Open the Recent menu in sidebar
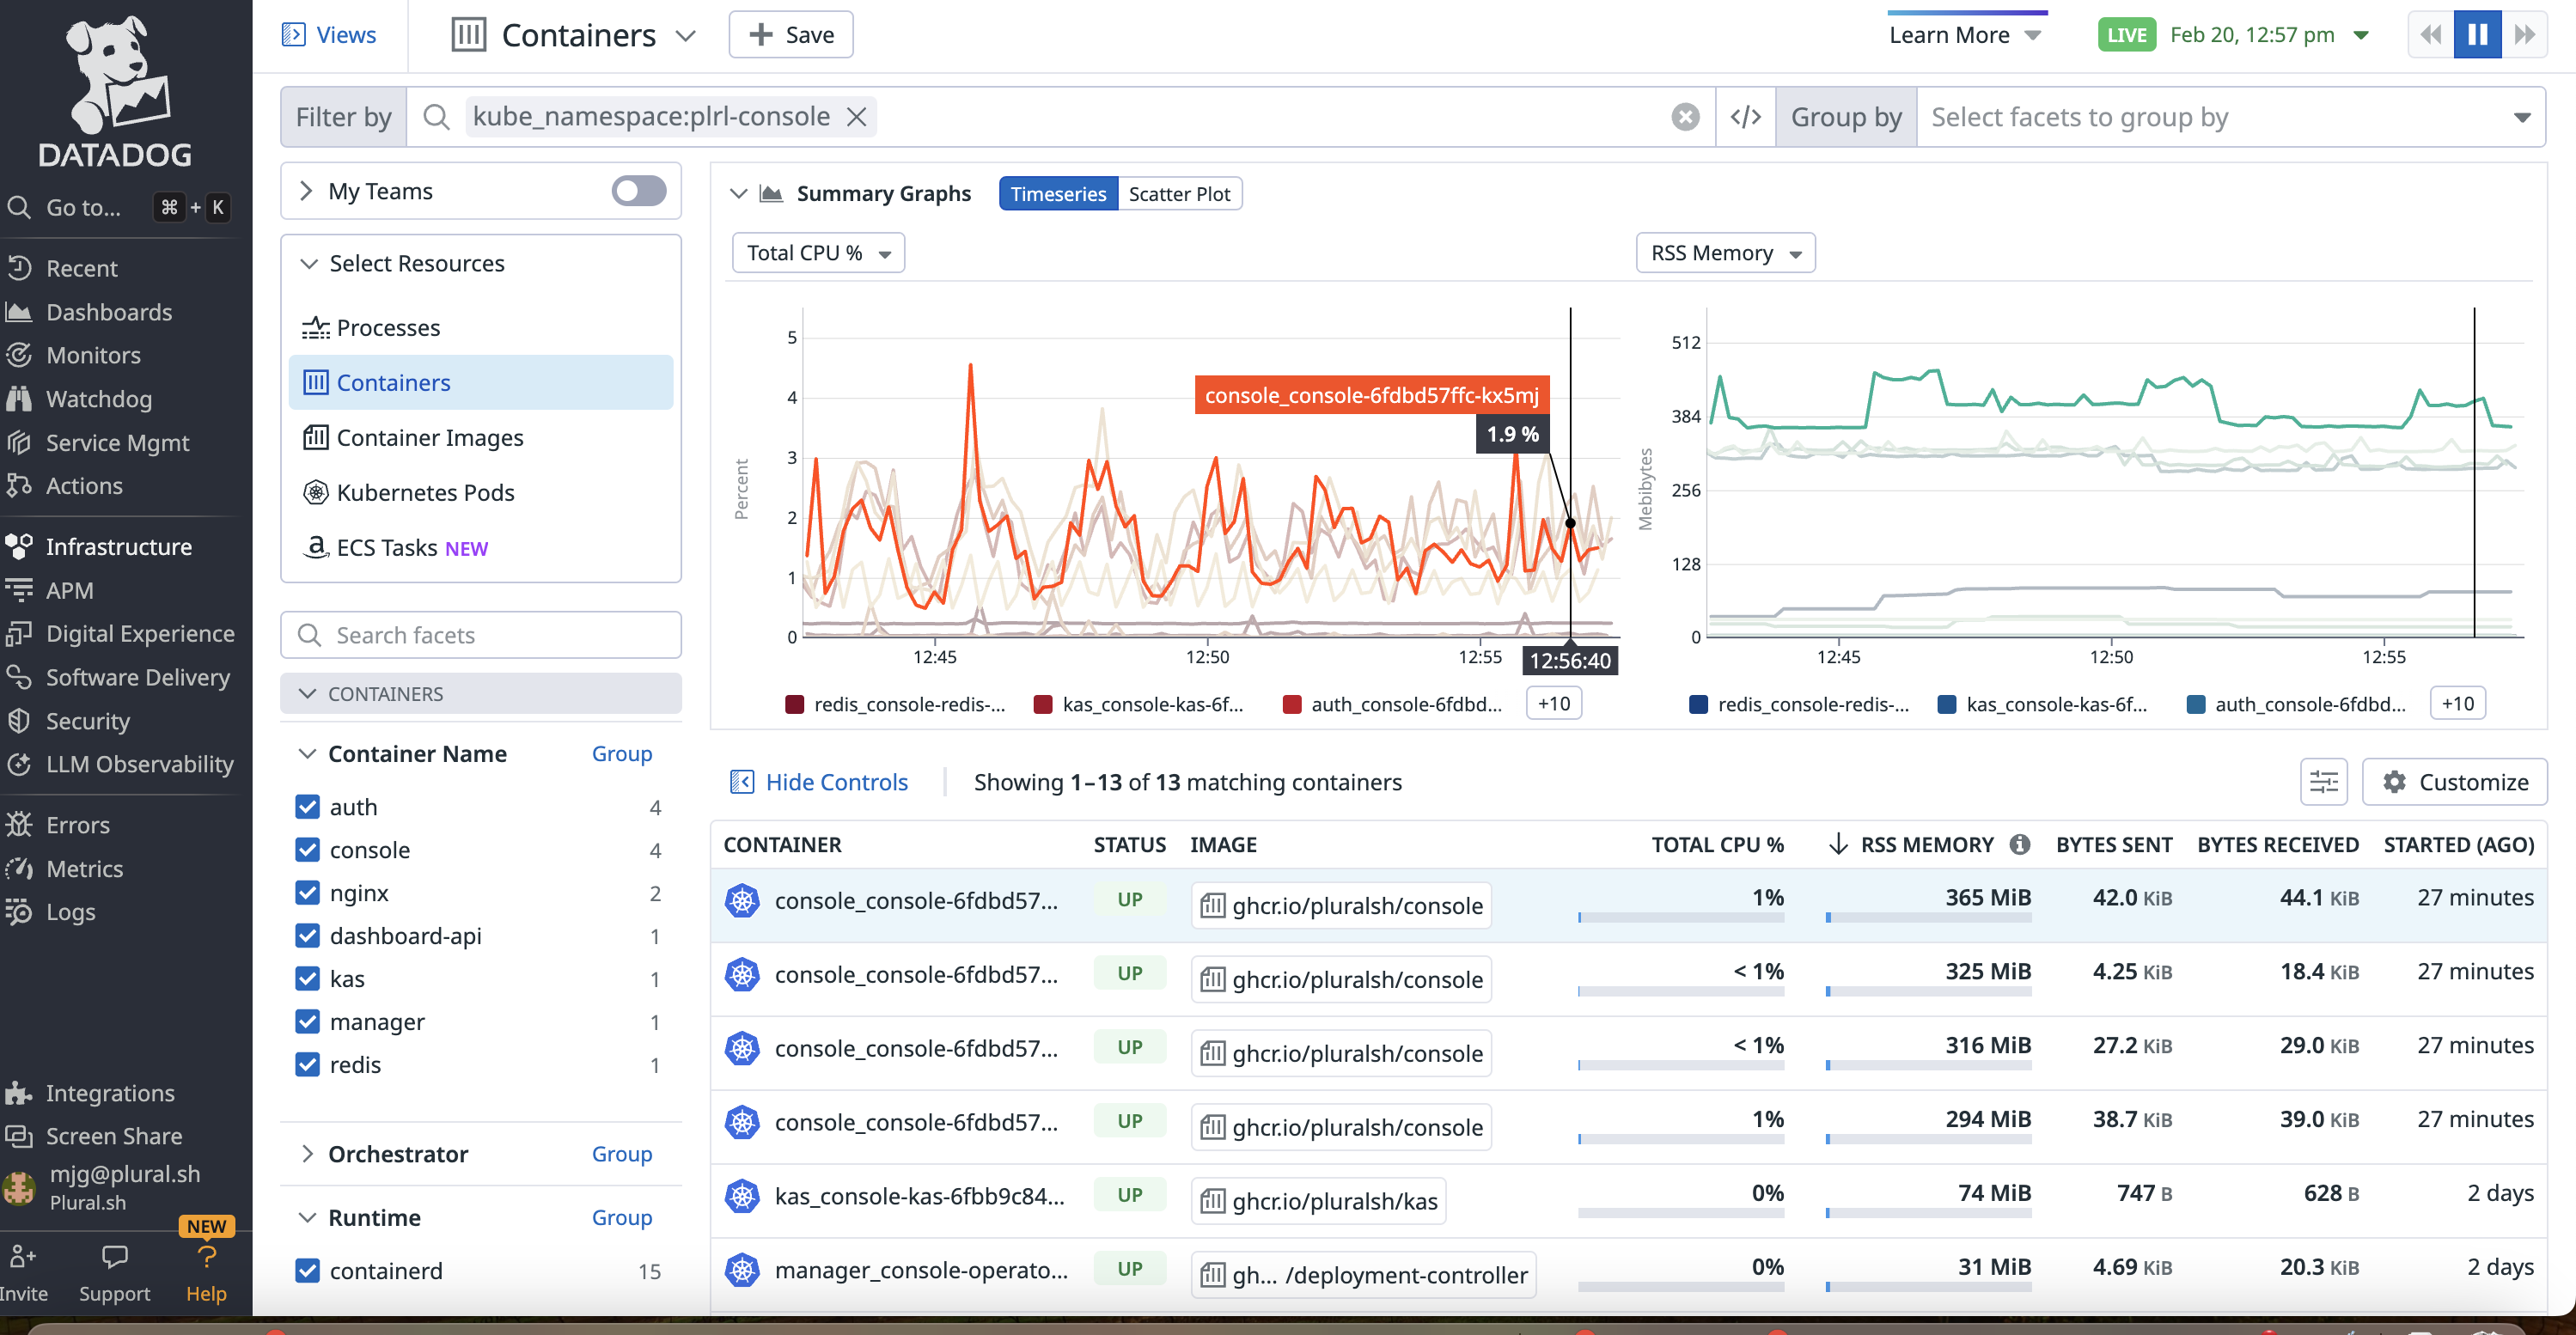2576x1335 pixels. click(81, 268)
